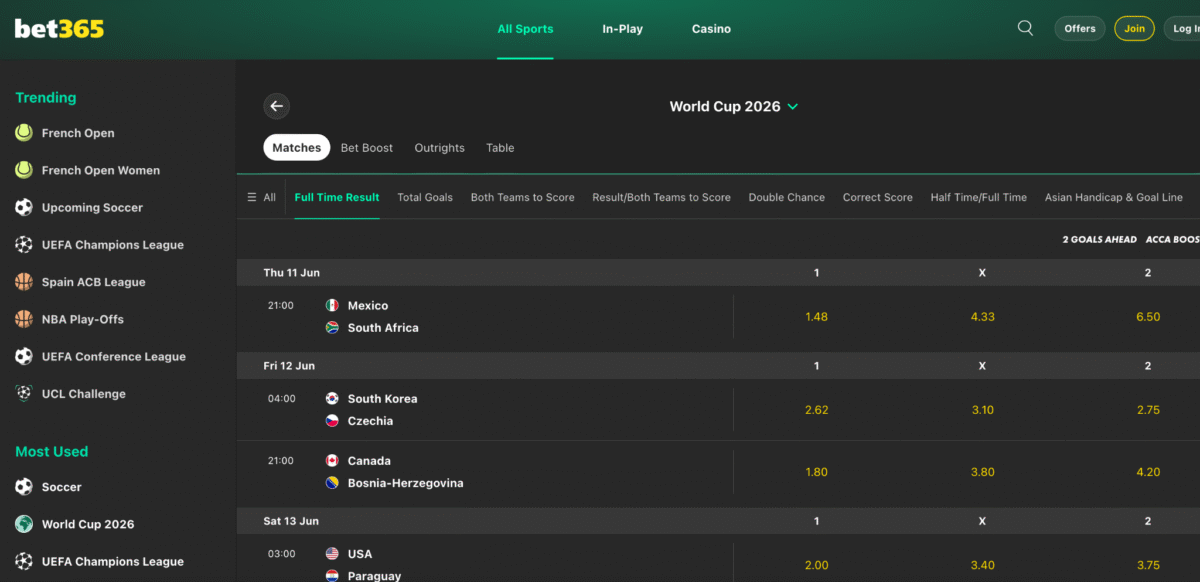Viewport: 1200px width, 582px height.
Task: Pick Canada v Bosnia-Herzegovina draw 3.80
Action: click(x=982, y=472)
